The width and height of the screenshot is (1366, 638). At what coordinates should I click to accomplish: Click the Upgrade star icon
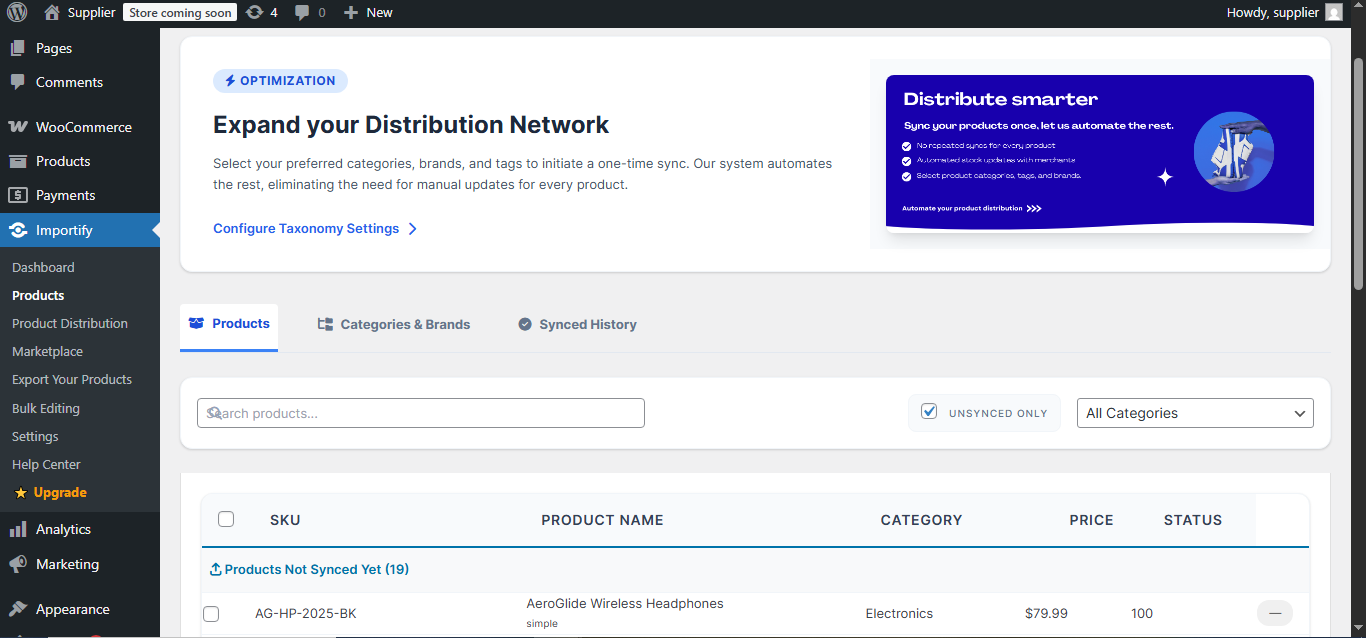pos(21,493)
